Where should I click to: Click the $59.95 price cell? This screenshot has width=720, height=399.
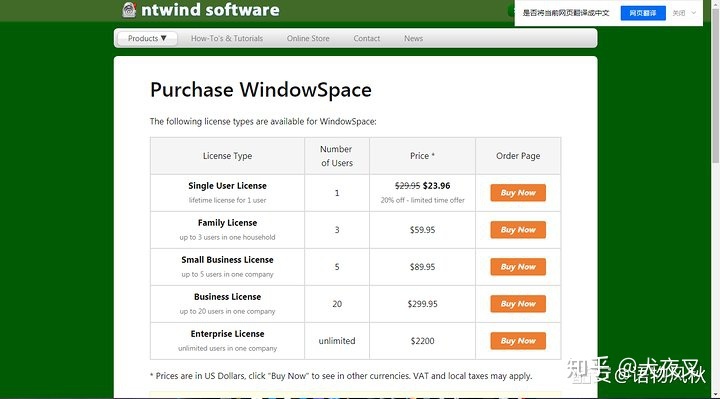422,230
